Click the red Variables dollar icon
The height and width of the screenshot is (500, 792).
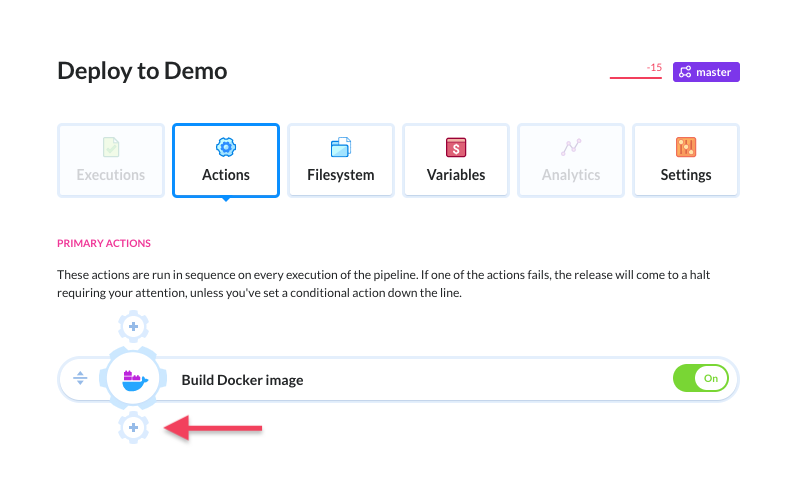456,147
